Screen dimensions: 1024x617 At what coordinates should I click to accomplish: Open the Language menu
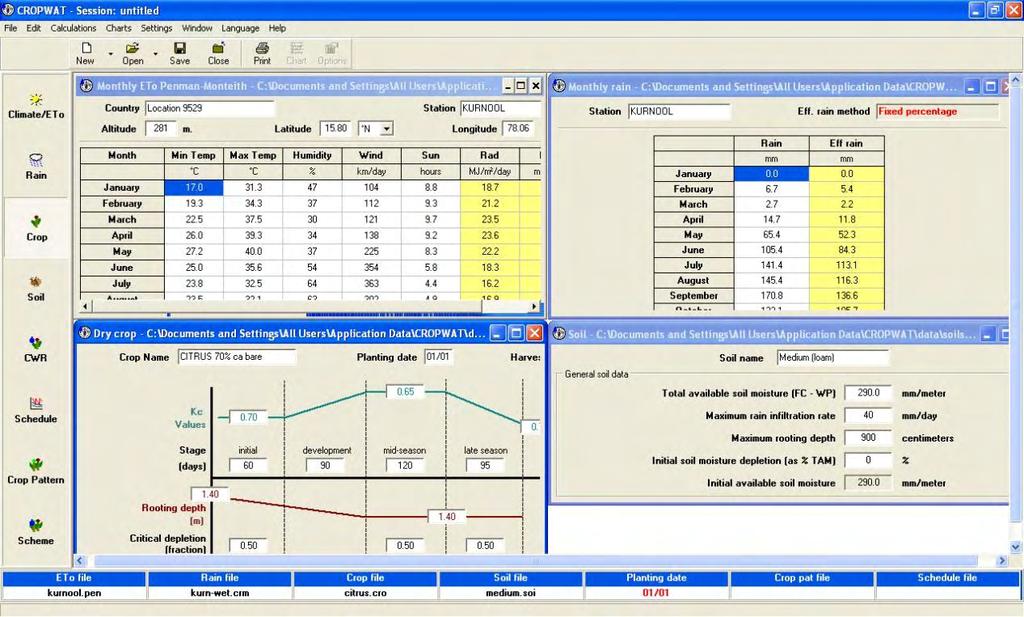tap(240, 28)
